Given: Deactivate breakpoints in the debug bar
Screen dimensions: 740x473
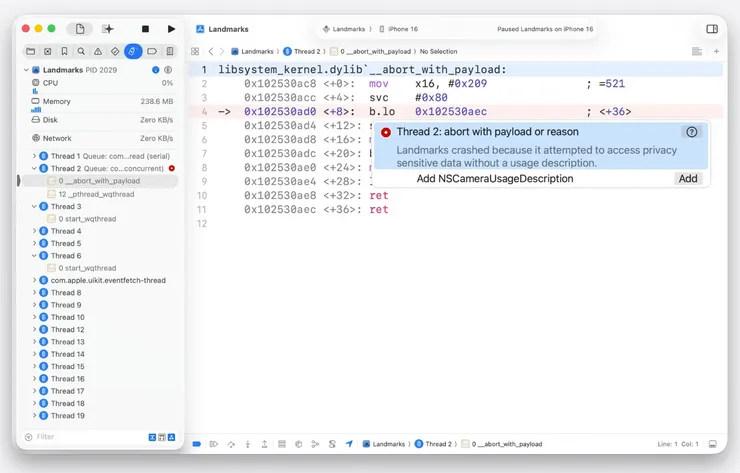Looking at the screenshot, I should pyautogui.click(x=197, y=444).
